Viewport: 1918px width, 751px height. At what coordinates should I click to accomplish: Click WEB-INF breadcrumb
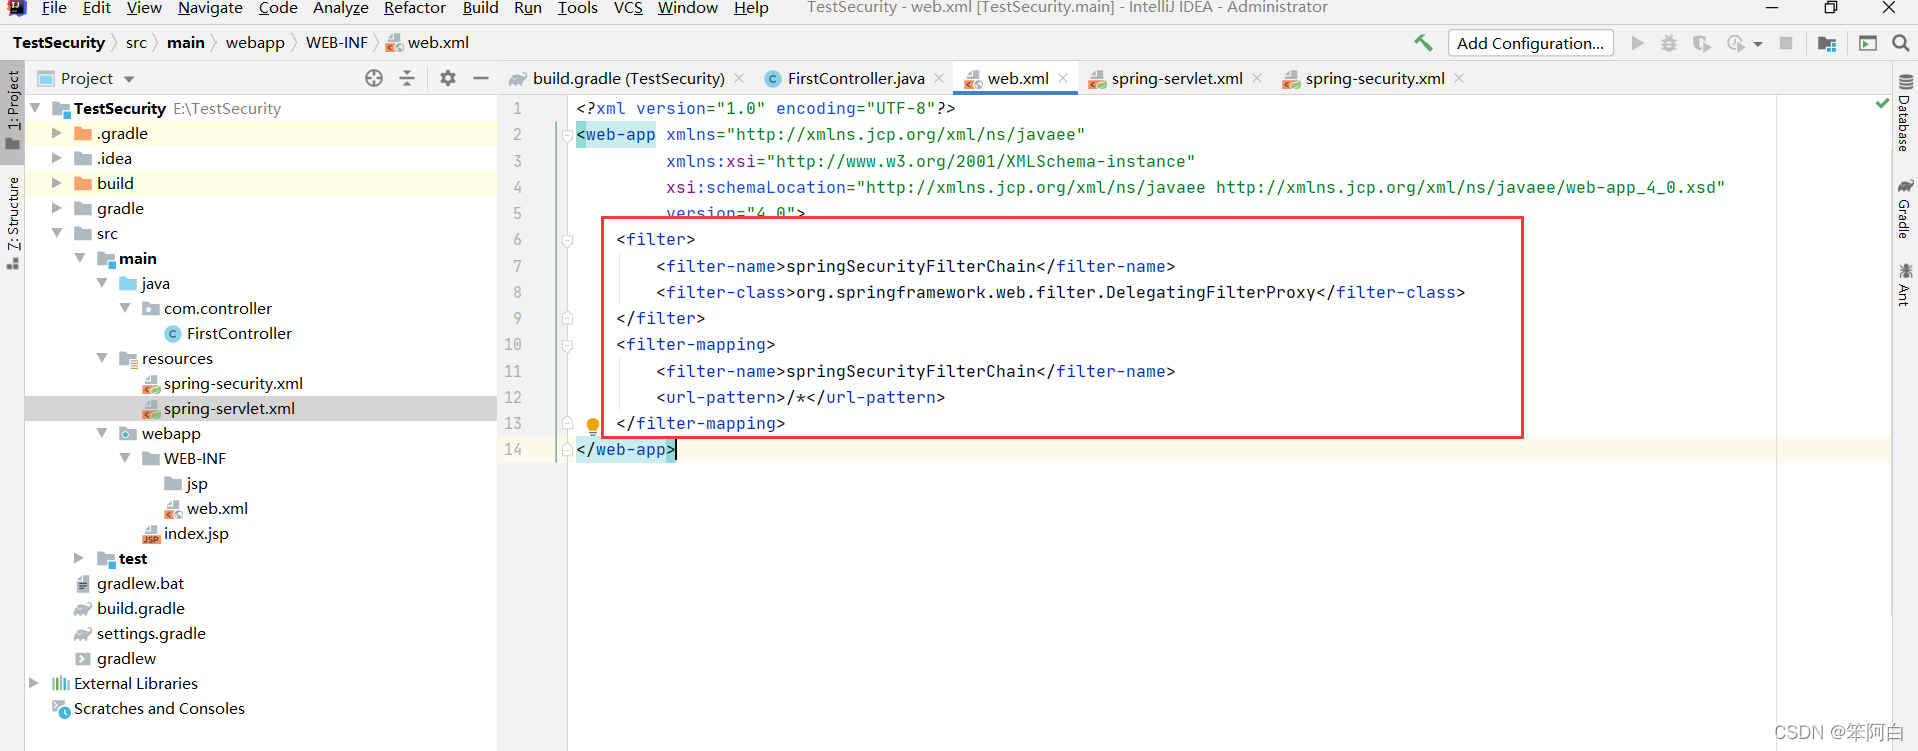[x=336, y=43]
